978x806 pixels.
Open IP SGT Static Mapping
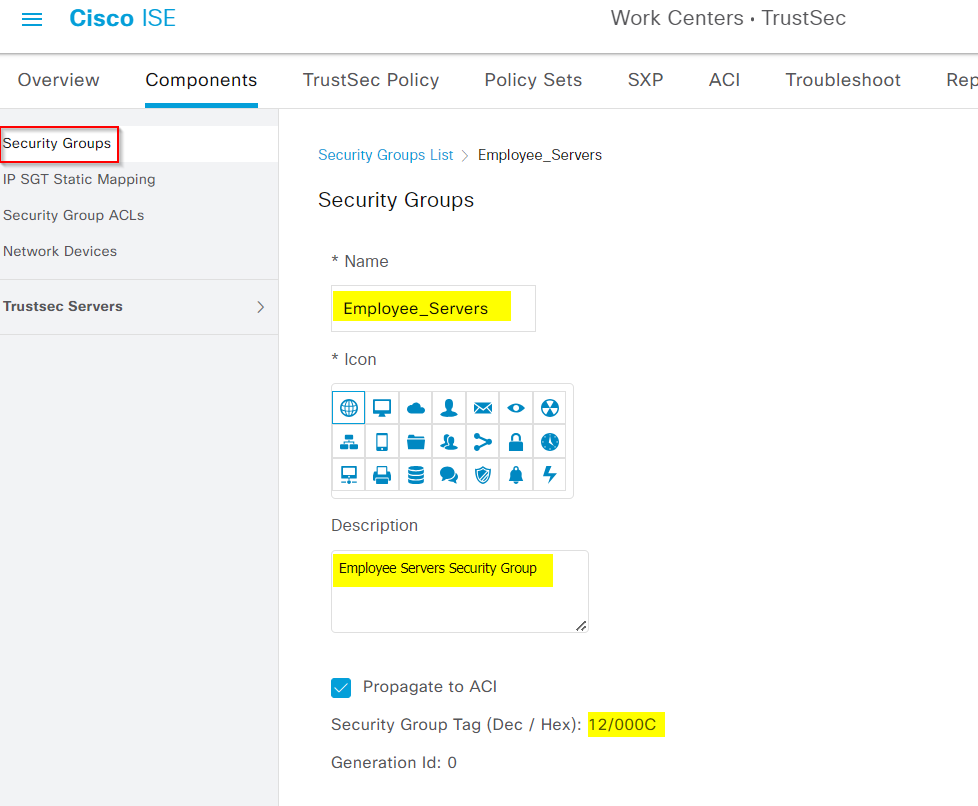tap(79, 180)
